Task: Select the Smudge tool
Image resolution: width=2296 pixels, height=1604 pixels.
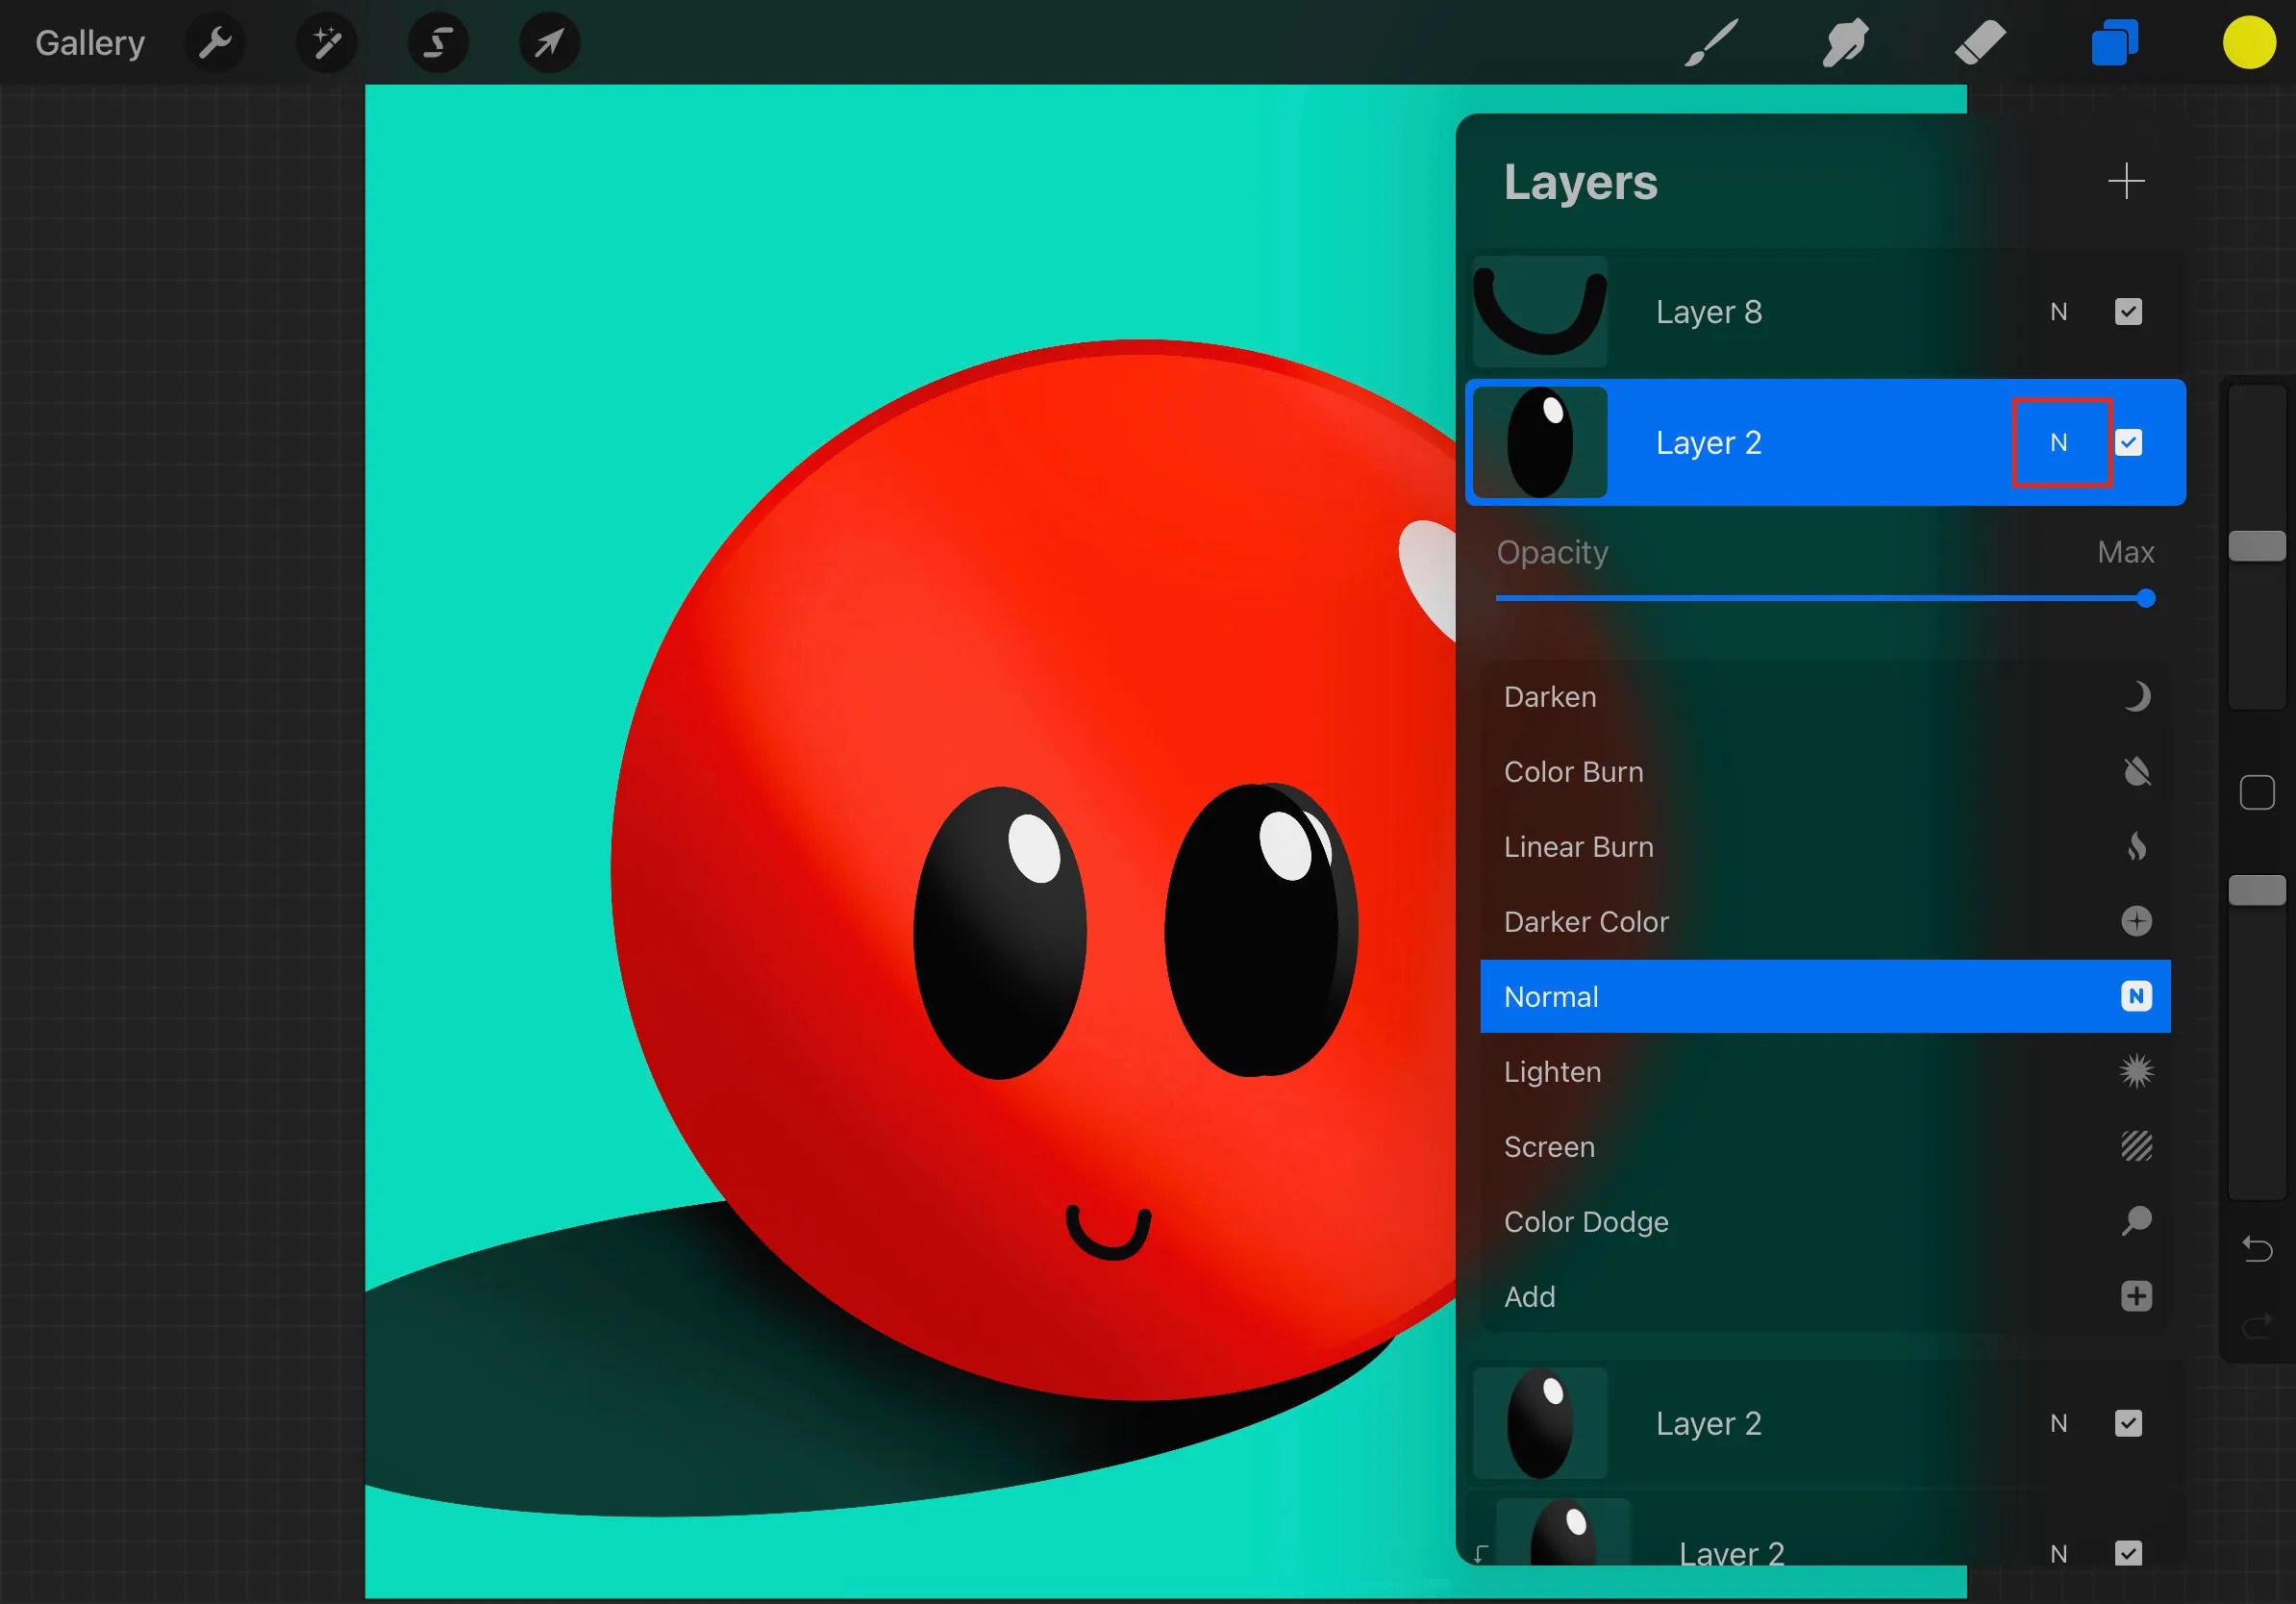Action: tap(1843, 42)
